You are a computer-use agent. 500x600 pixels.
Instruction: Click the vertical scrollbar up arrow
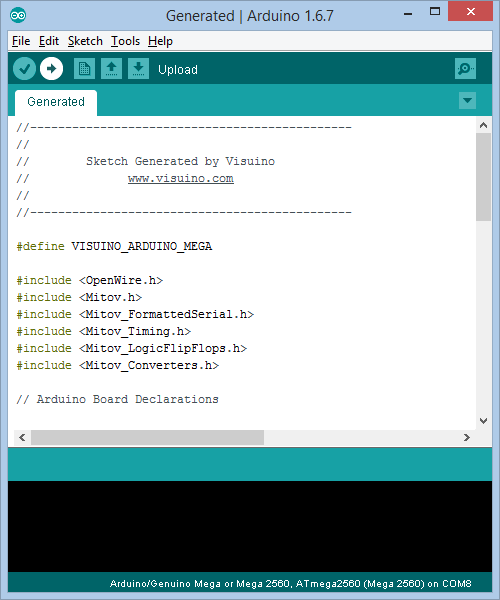tap(484, 125)
